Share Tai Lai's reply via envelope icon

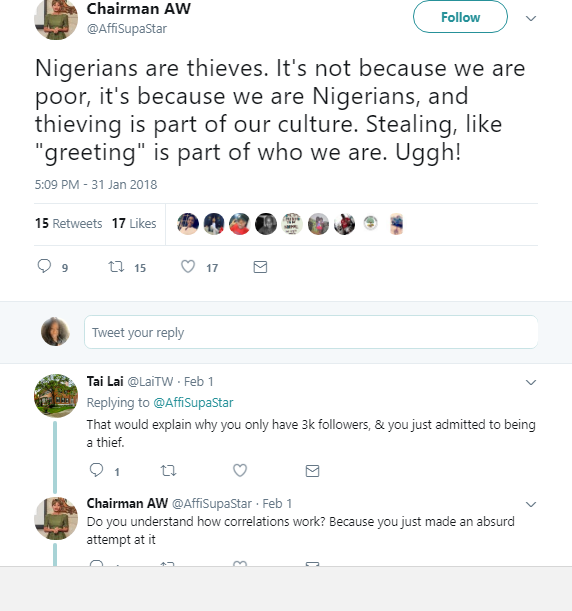pos(312,471)
